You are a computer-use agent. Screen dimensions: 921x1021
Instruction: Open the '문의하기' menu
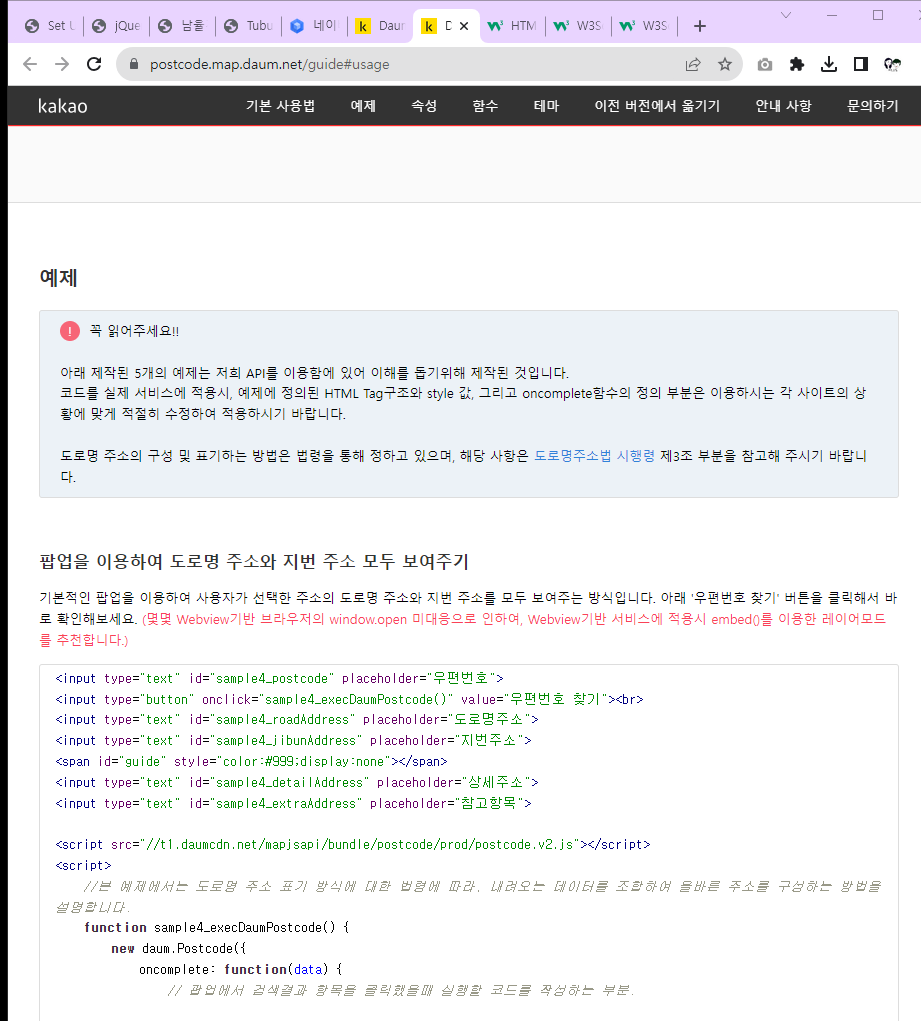[x=872, y=105]
